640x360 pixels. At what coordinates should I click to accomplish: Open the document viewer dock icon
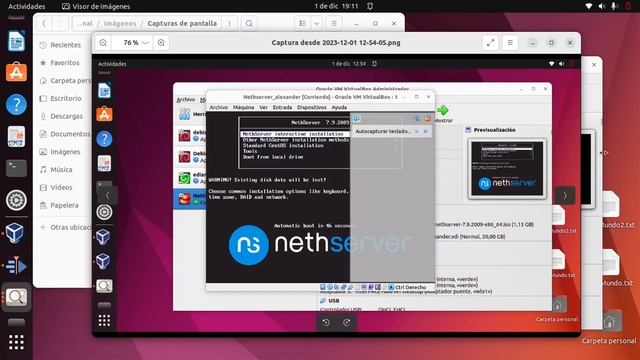click(16, 136)
